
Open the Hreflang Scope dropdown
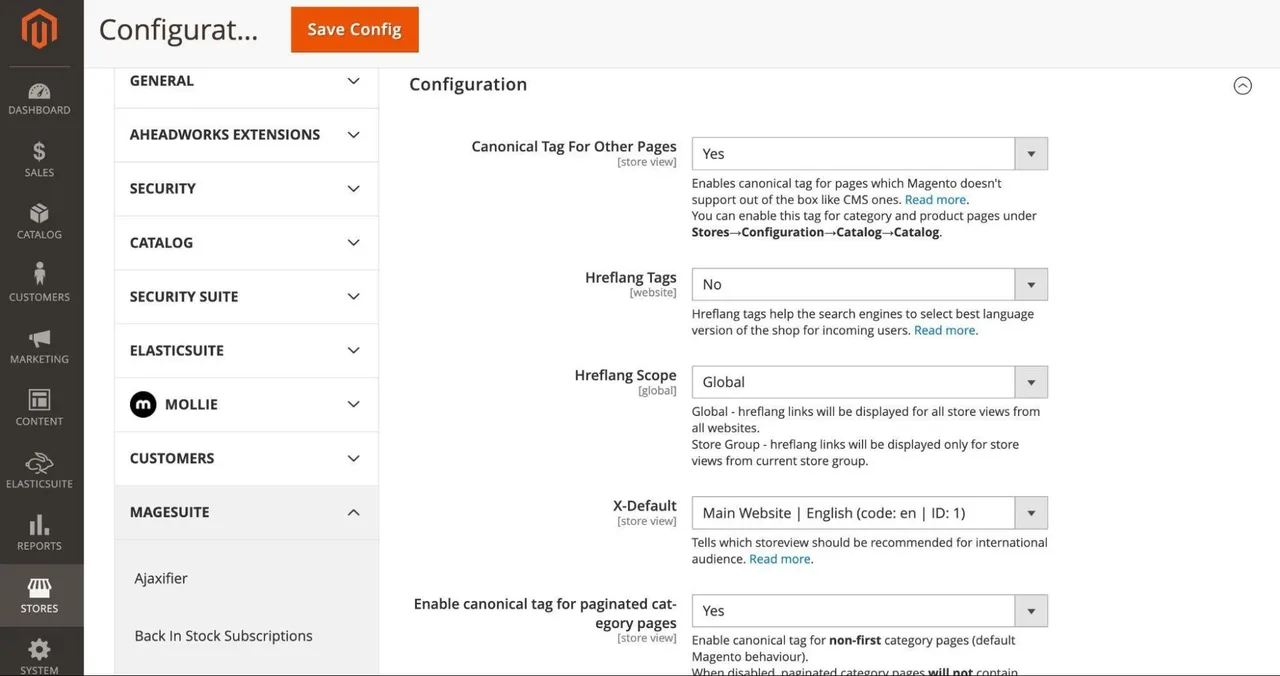(x=869, y=382)
